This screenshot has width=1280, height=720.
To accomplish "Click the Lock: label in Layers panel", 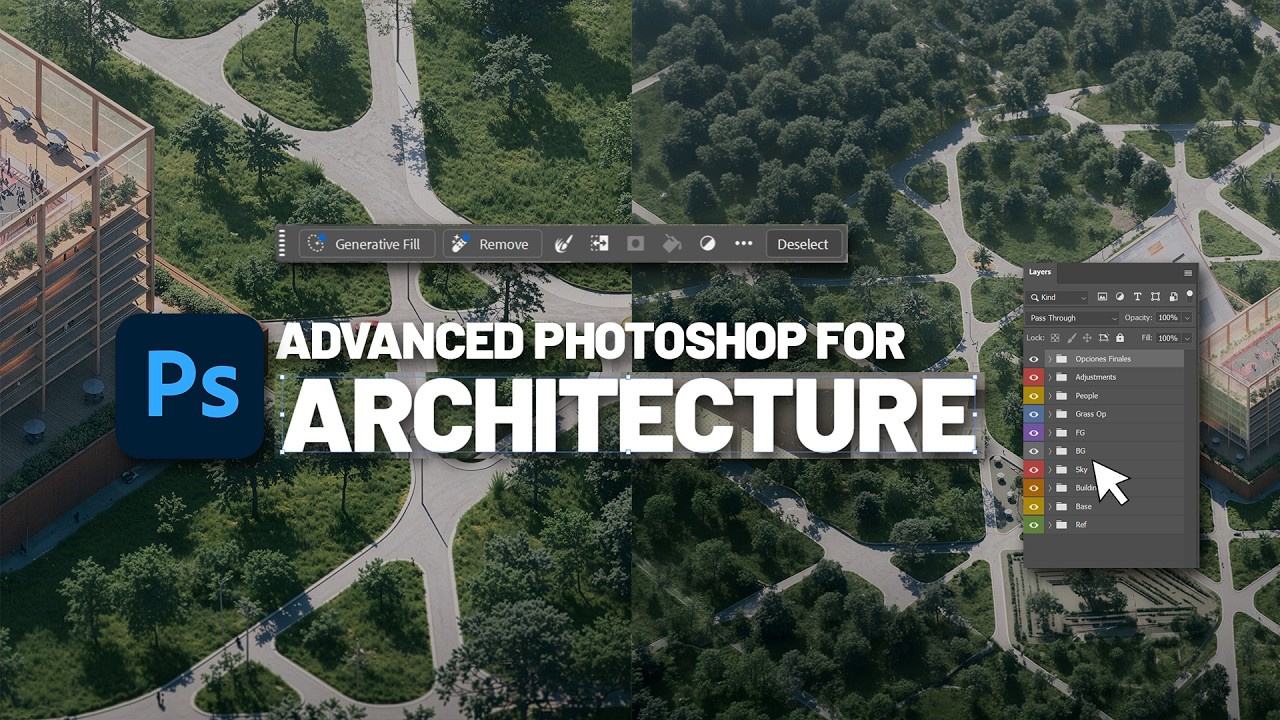I will click(x=1035, y=338).
